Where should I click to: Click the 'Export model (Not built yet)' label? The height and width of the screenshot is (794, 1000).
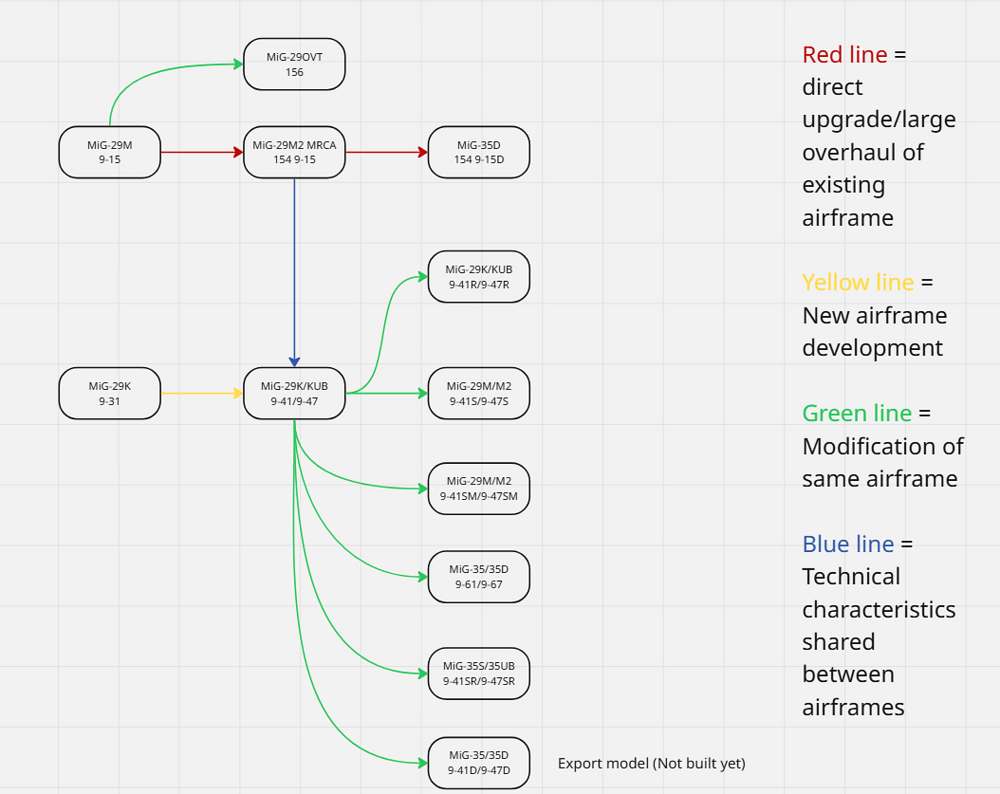[x=651, y=763]
